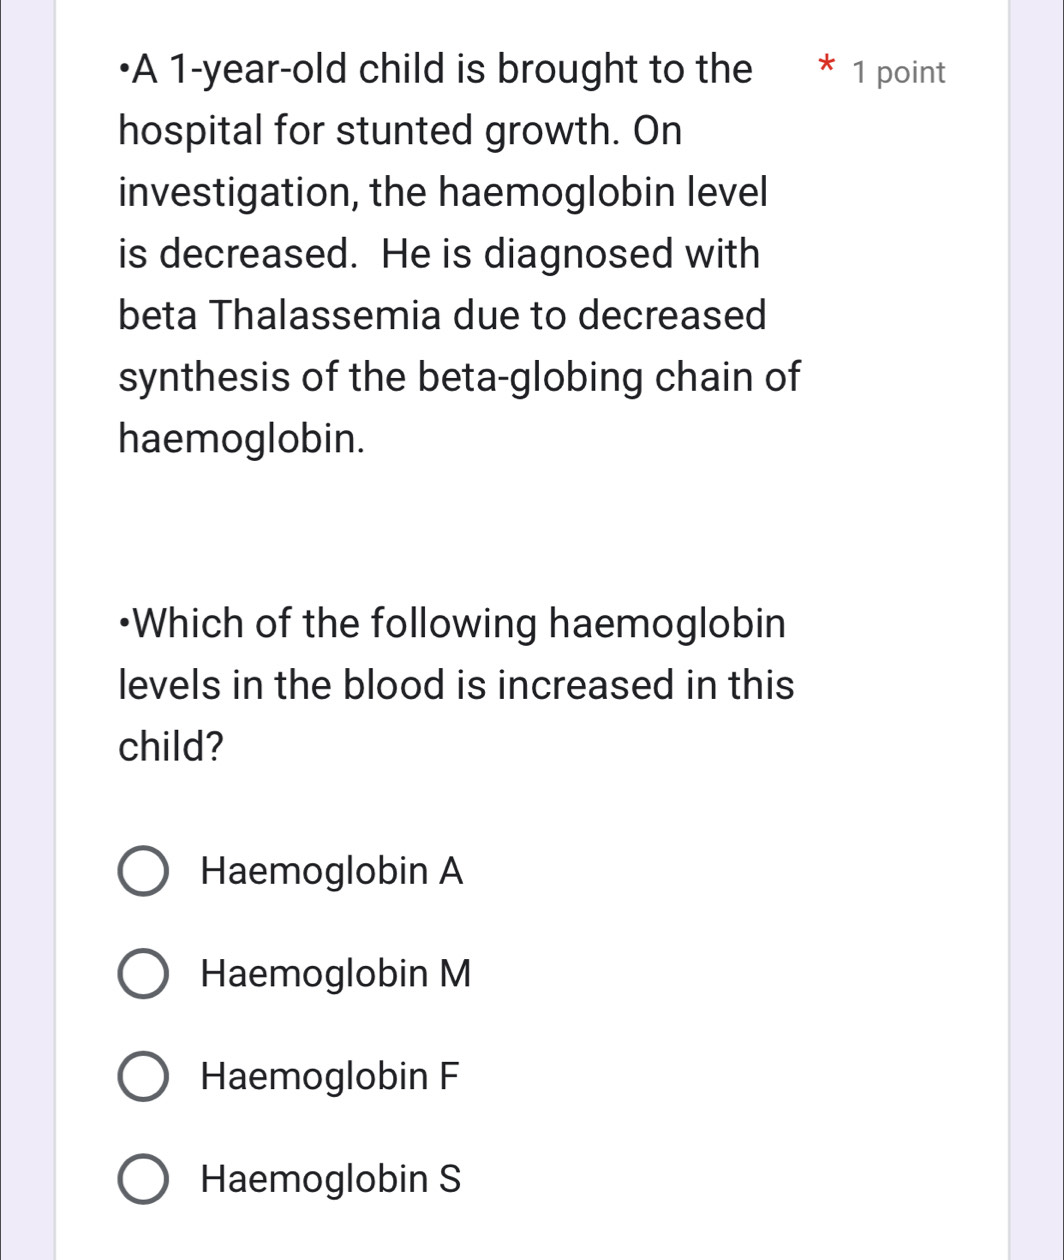Click the 1 point label
The width and height of the screenshot is (1064, 1260).
(x=897, y=72)
